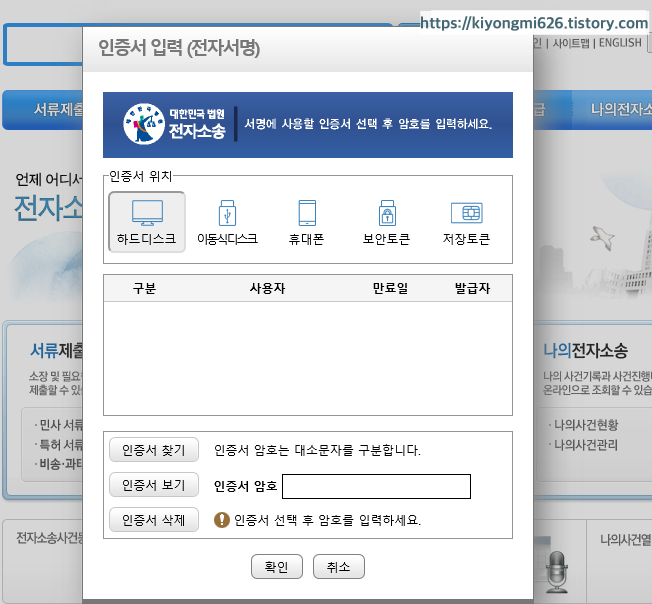Cancel dialog with 취소 button

pos(339,567)
